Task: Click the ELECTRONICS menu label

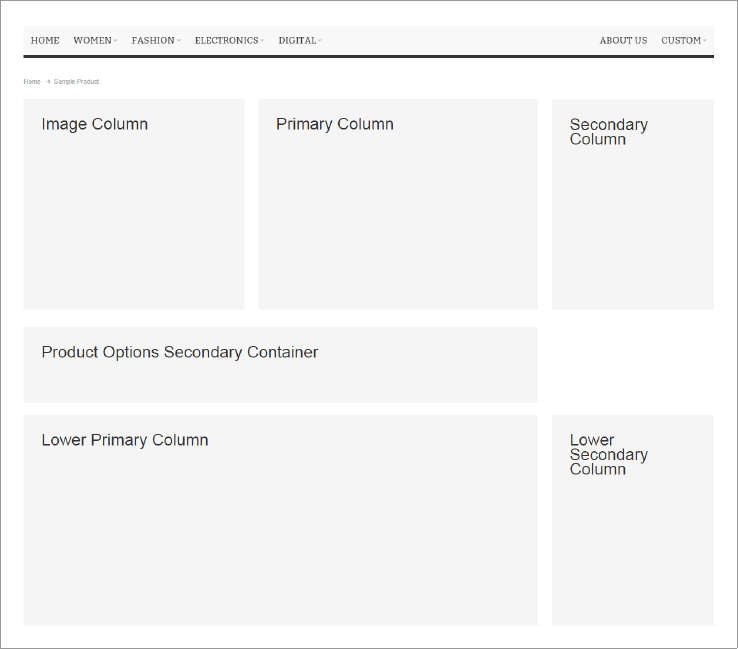Action: point(226,41)
